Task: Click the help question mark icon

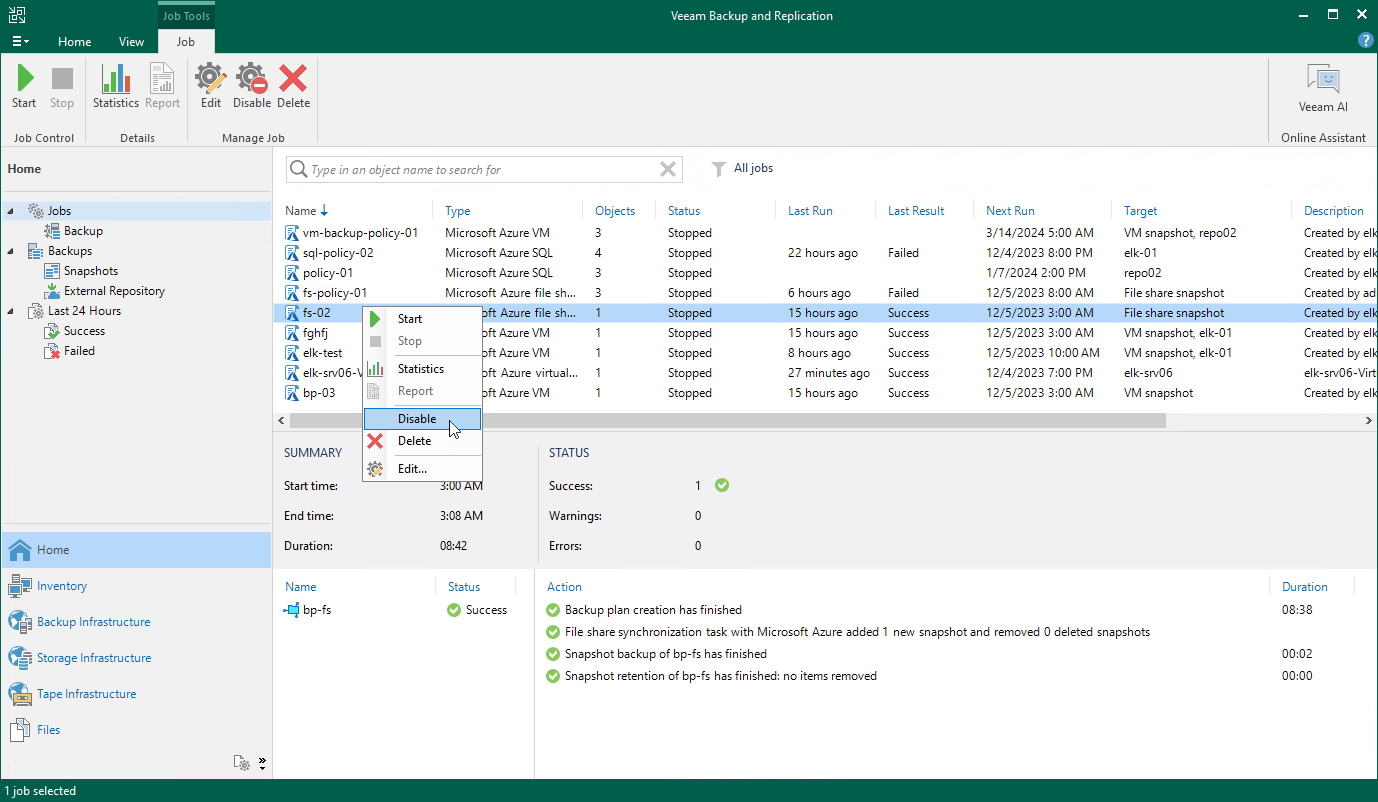Action: click(1365, 41)
